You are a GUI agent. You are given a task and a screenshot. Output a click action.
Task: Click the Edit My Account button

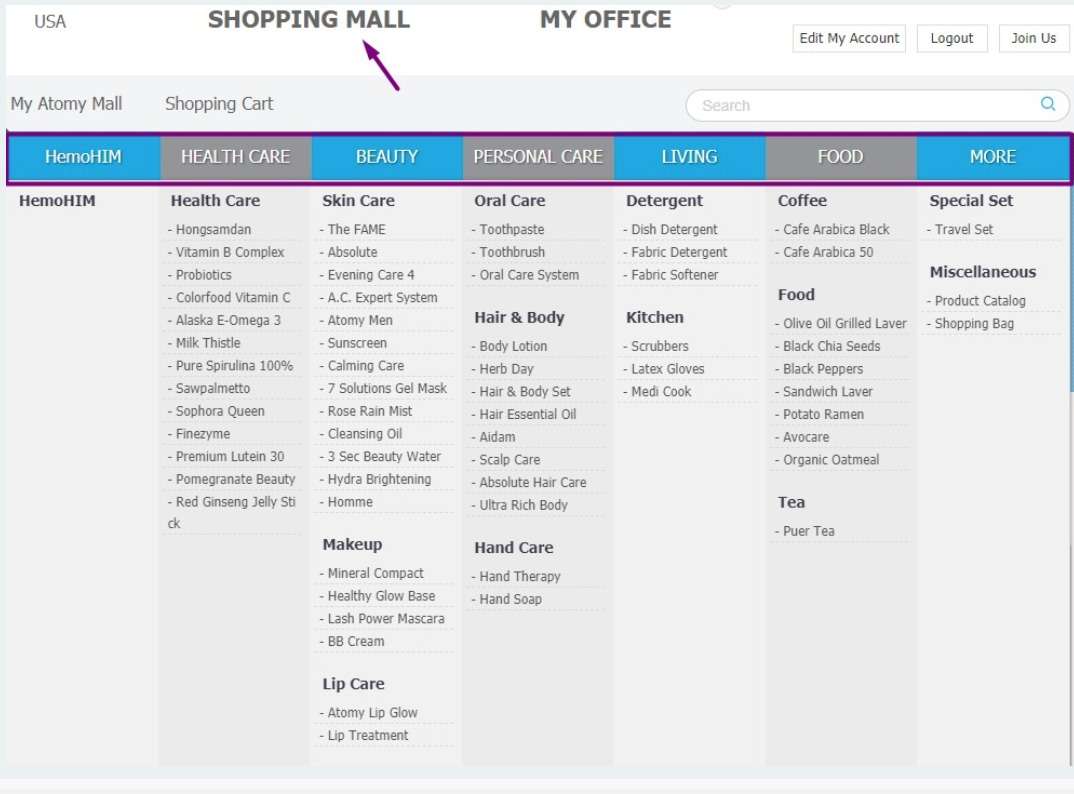(x=849, y=38)
